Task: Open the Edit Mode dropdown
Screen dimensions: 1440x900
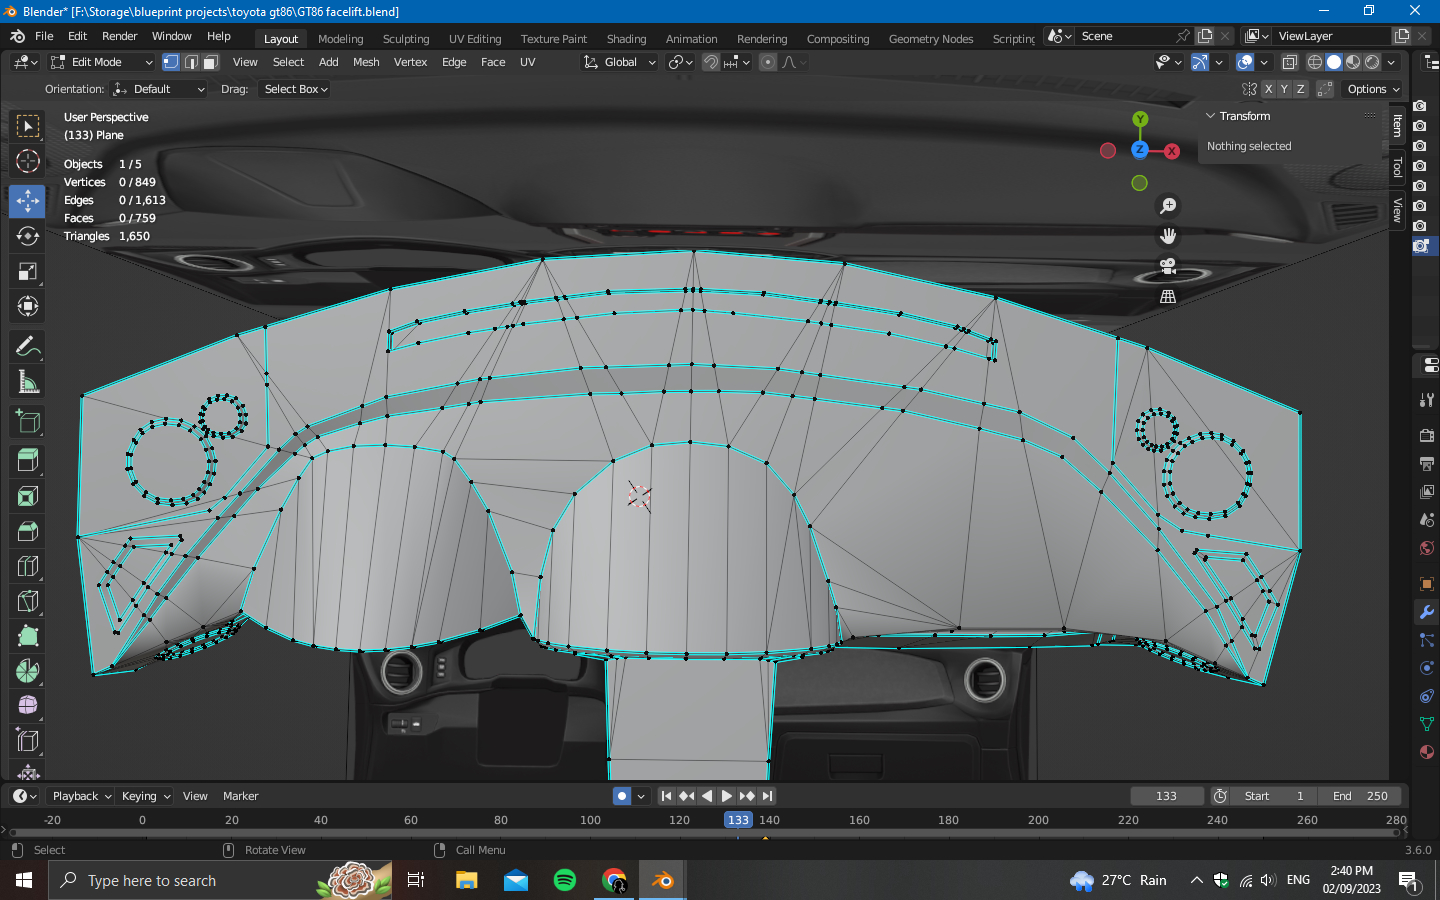Action: click(x=102, y=62)
